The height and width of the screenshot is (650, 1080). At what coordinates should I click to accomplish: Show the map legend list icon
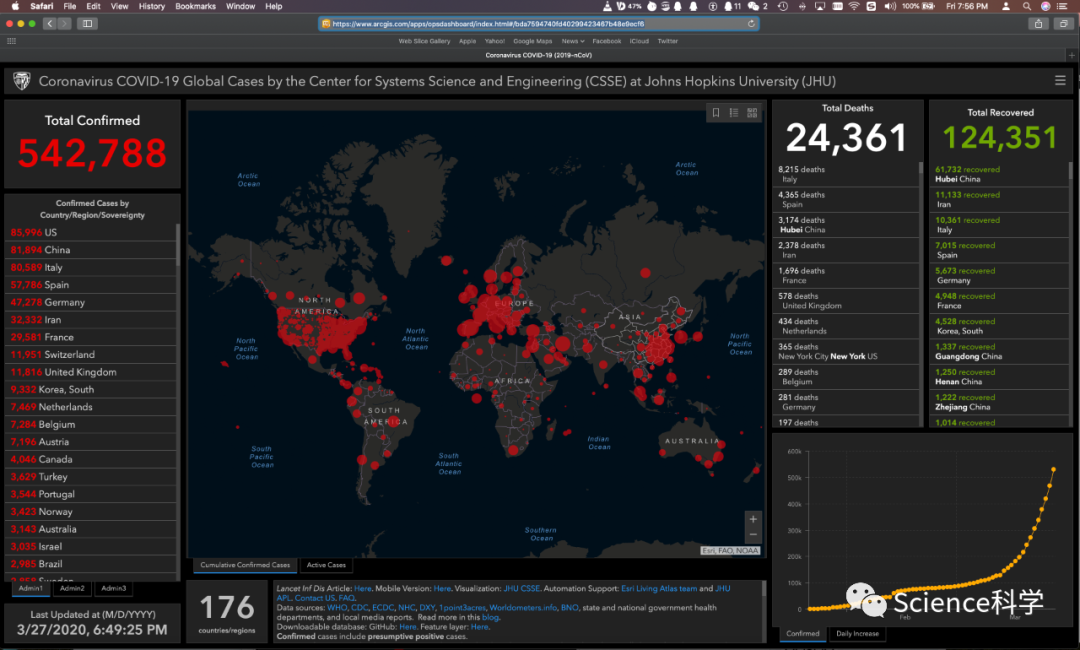(x=734, y=112)
